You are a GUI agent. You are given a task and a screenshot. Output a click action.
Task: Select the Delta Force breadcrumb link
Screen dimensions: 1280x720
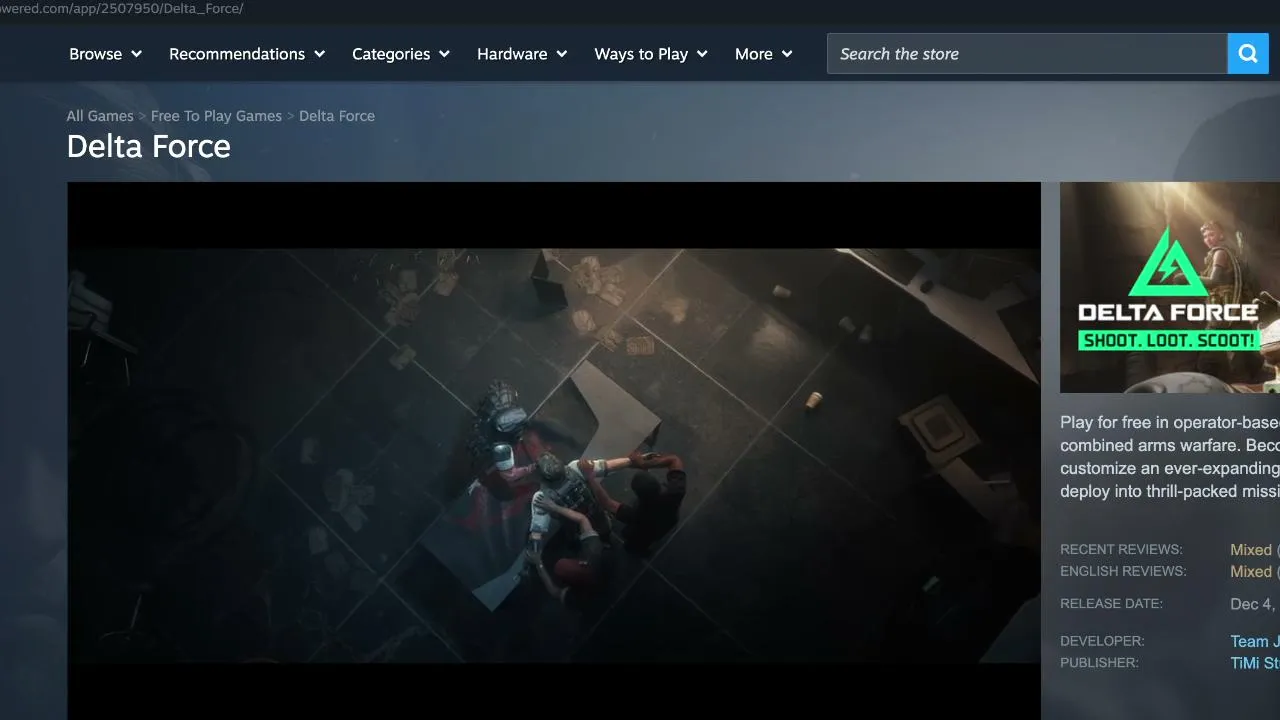337,116
